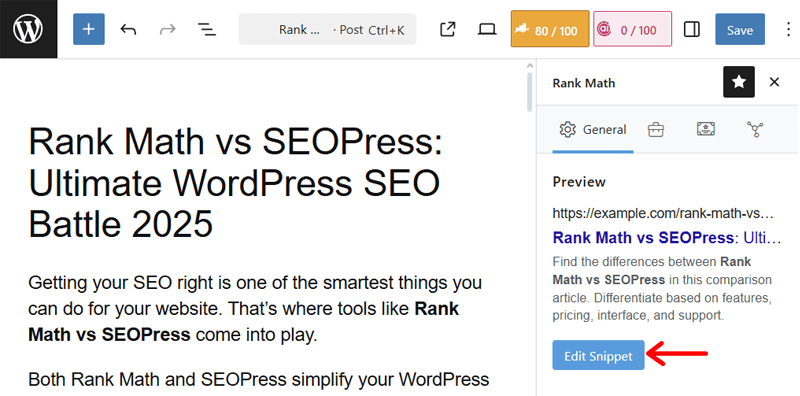Toggle the settings sidebar panel icon
Screen dimensions: 800x396
point(692,30)
